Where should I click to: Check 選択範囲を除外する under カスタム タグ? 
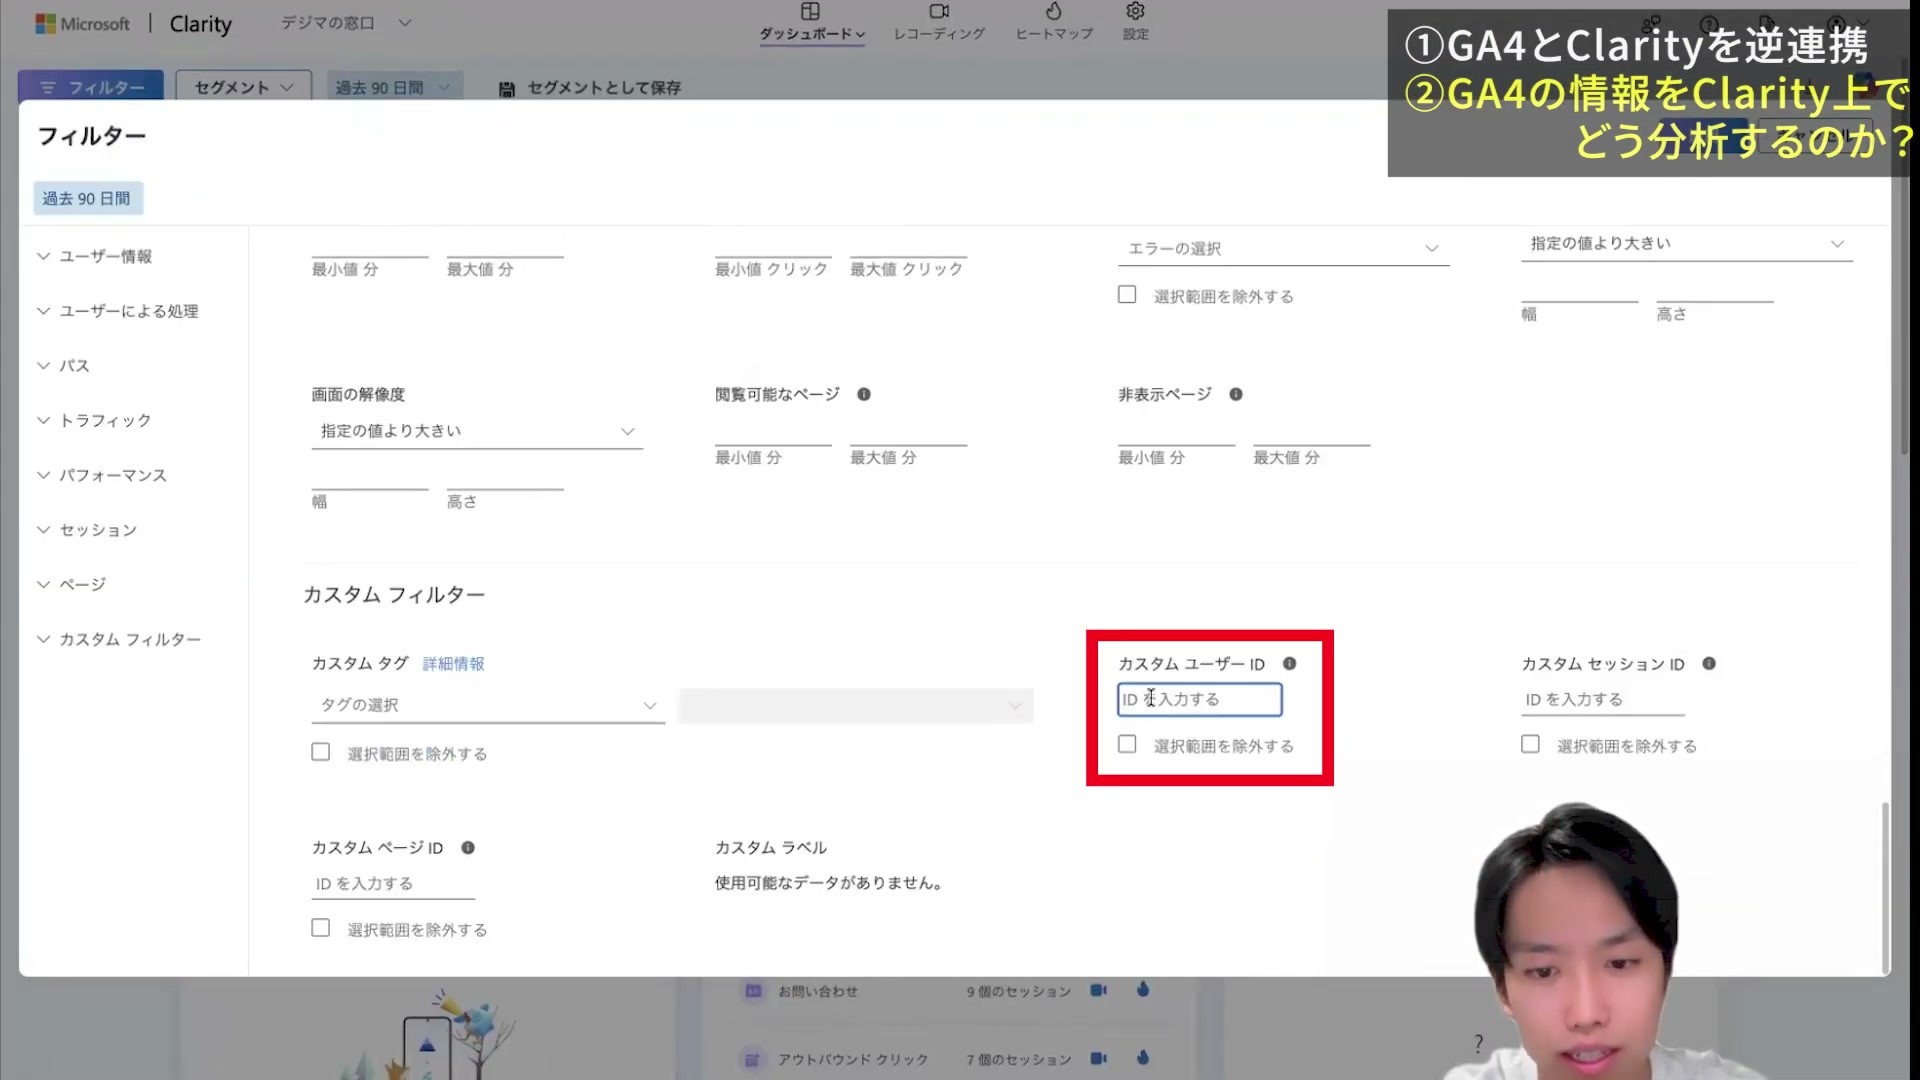tap(320, 752)
